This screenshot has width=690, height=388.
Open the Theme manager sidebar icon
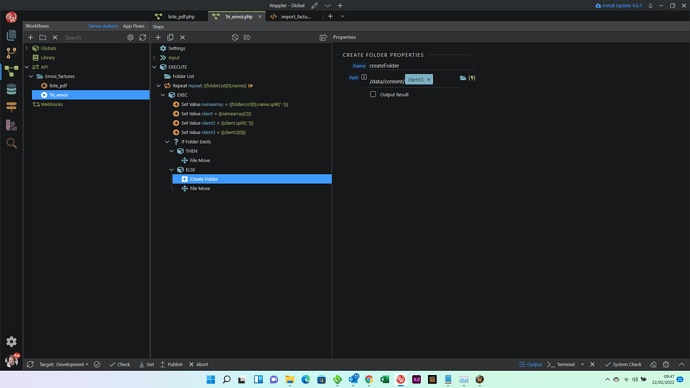[11, 125]
